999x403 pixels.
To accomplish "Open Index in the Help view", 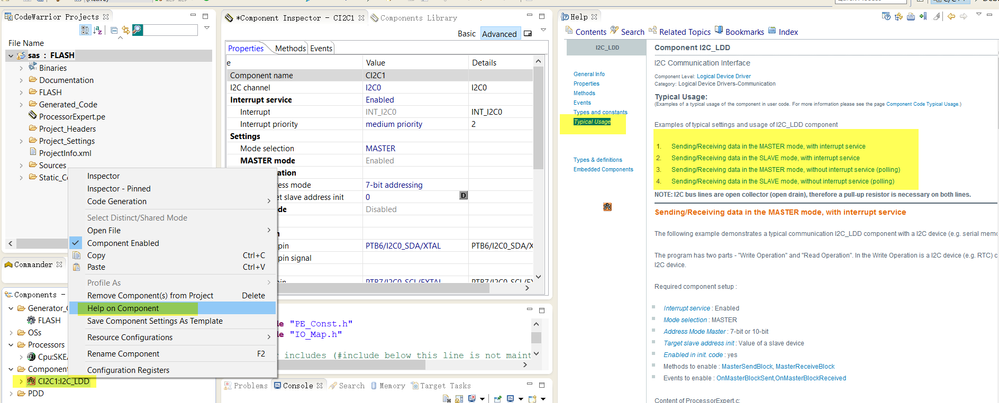I will click(x=782, y=31).
